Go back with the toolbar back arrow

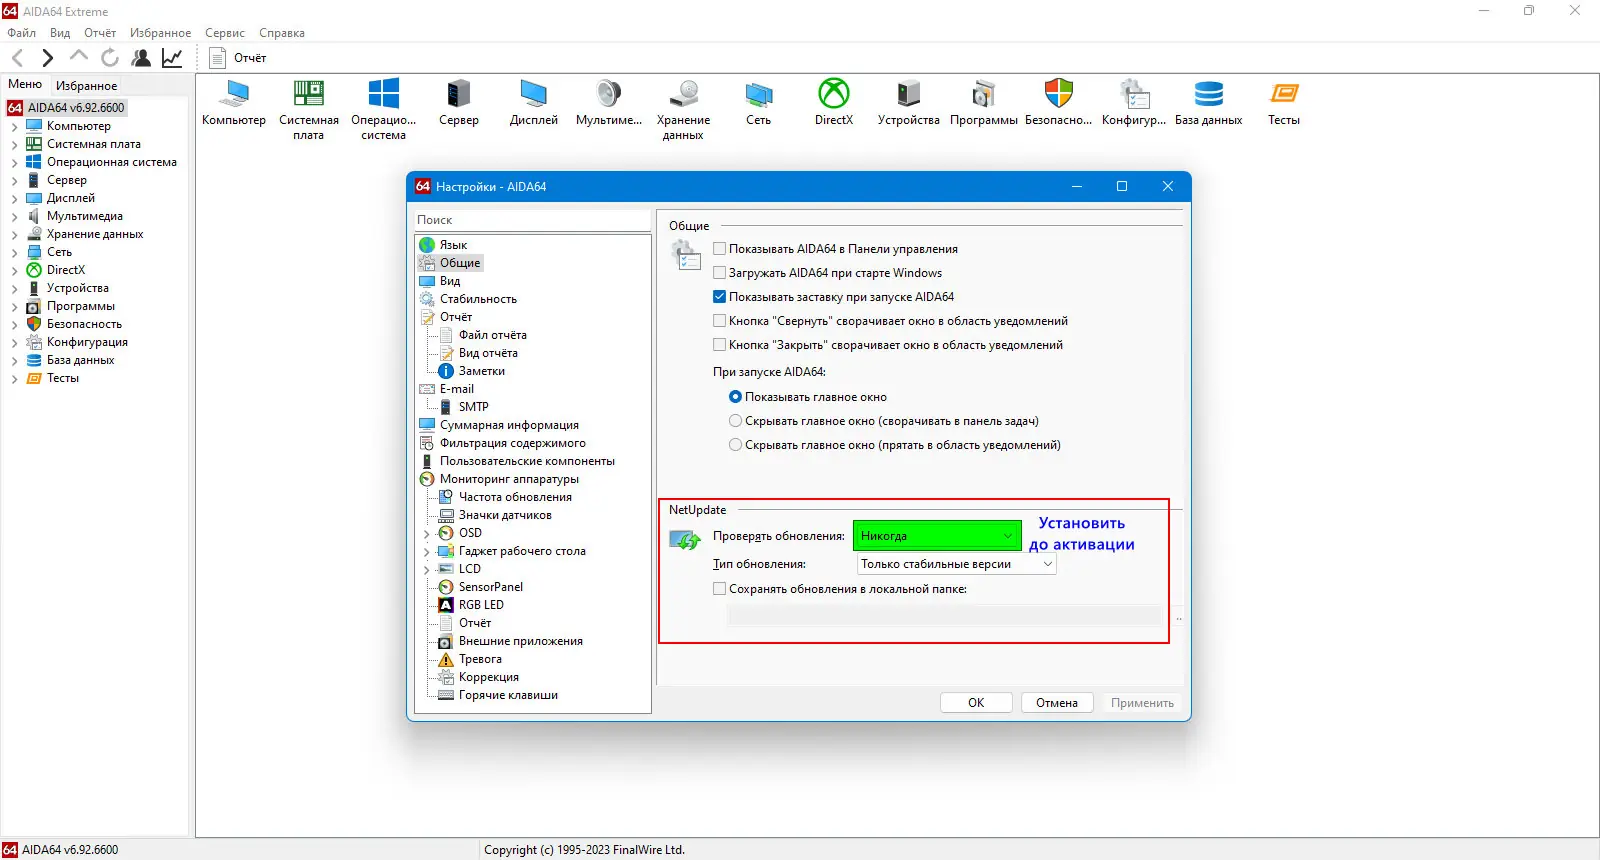point(17,58)
